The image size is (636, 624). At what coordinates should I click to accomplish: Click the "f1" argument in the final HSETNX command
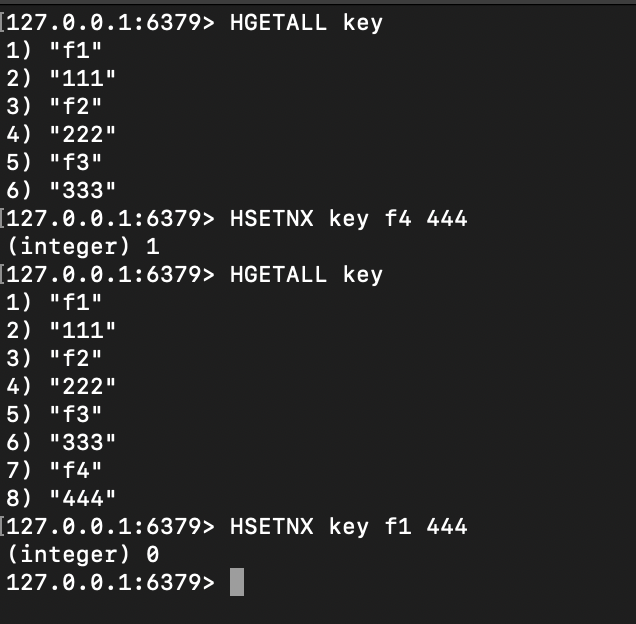click(398, 526)
